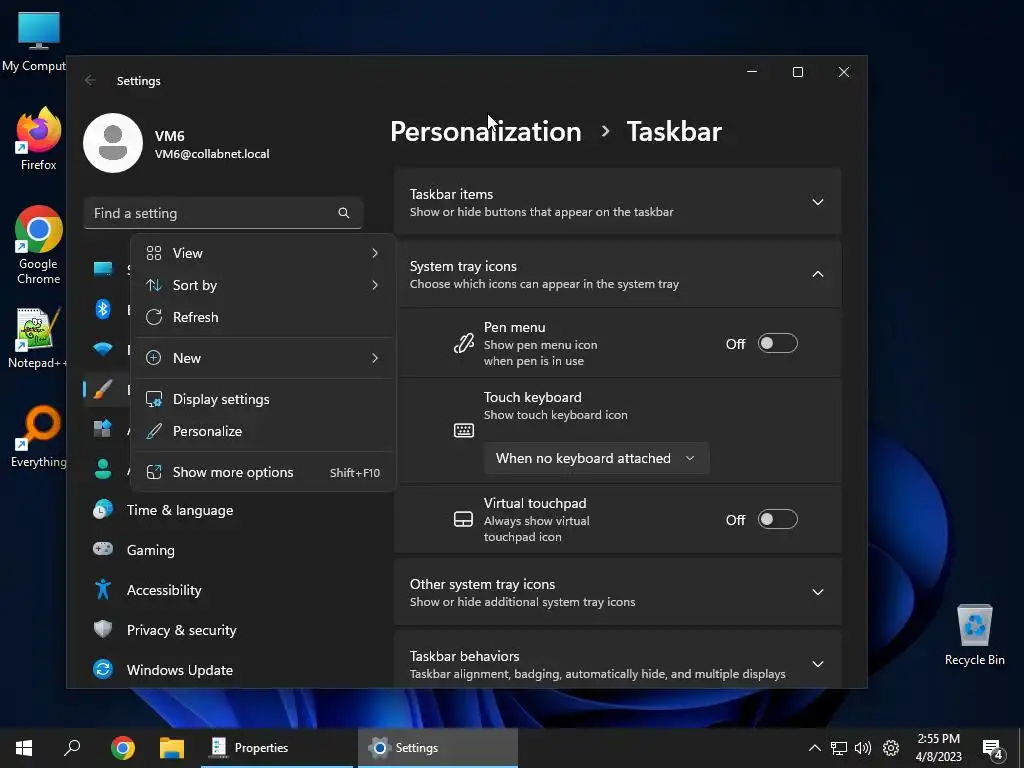Open Accessibility settings category
1024x768 pixels.
click(x=164, y=590)
